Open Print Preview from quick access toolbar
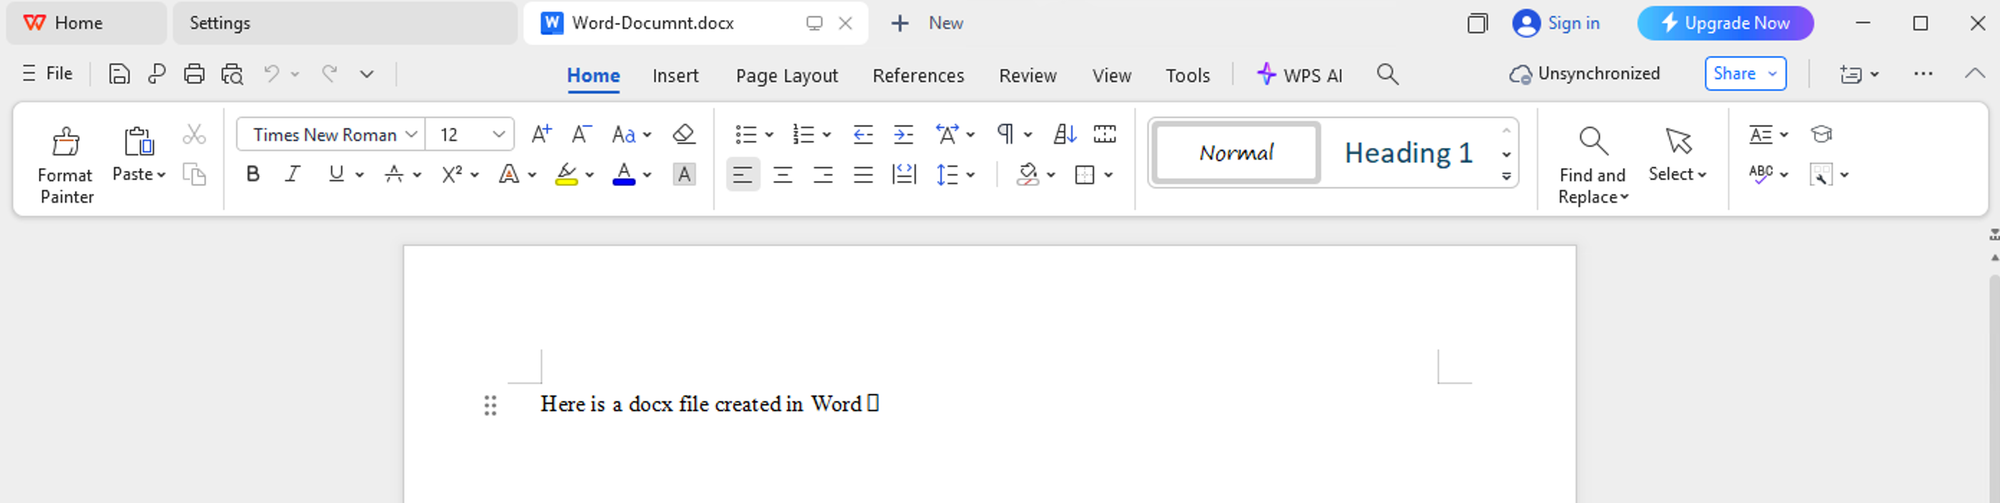 232,74
